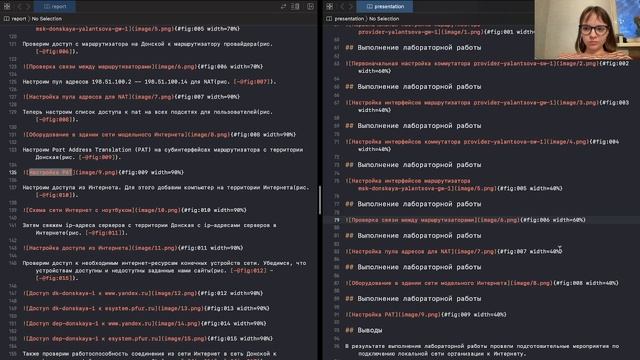The width and height of the screenshot is (640, 360).
Task: Click line number 135 in report gutter
Action: tap(12, 172)
